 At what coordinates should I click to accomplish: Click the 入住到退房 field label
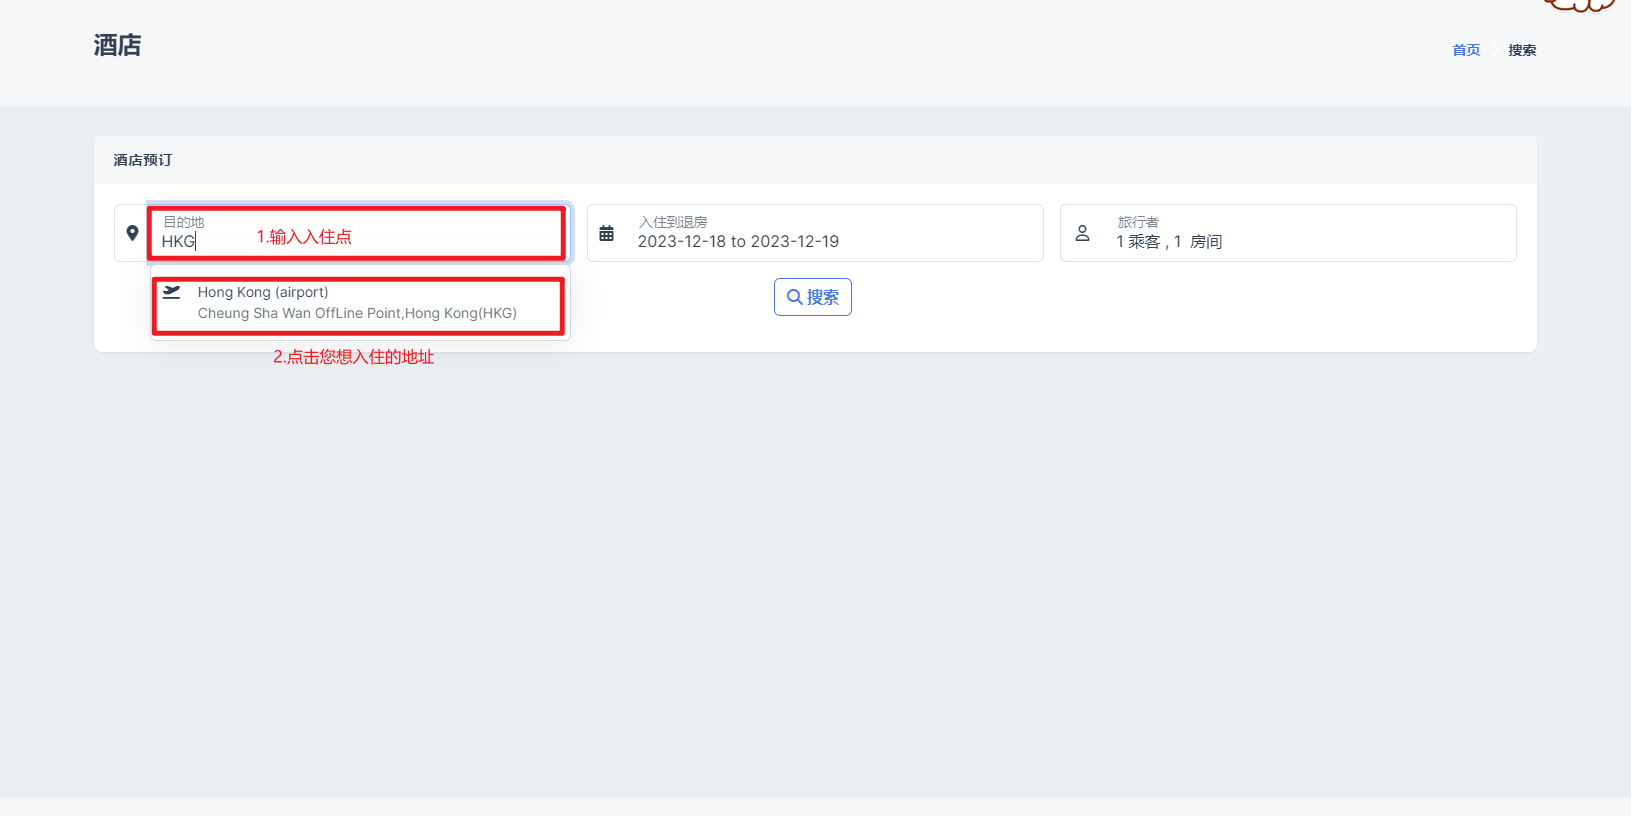tap(673, 222)
